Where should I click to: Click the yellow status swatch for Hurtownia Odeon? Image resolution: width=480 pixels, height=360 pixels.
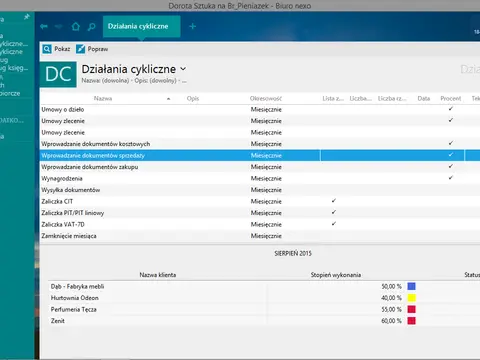pos(412,298)
